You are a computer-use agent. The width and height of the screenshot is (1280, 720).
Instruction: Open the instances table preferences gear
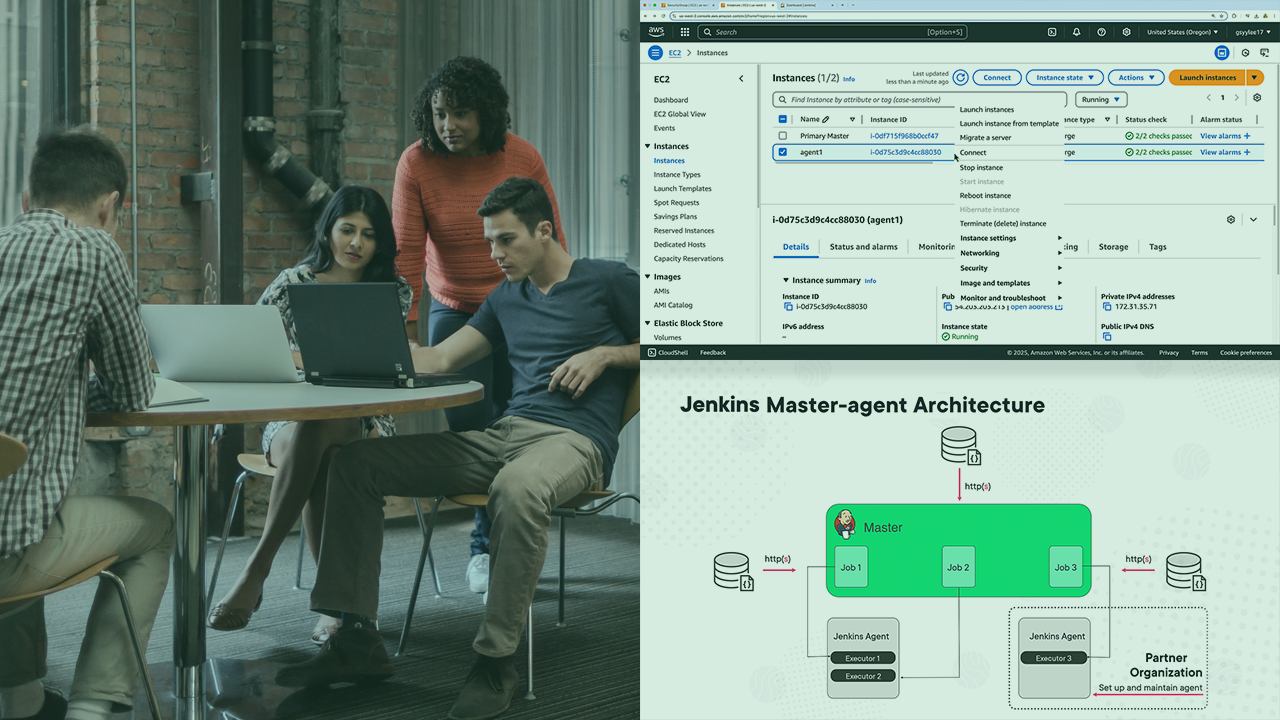point(1257,98)
